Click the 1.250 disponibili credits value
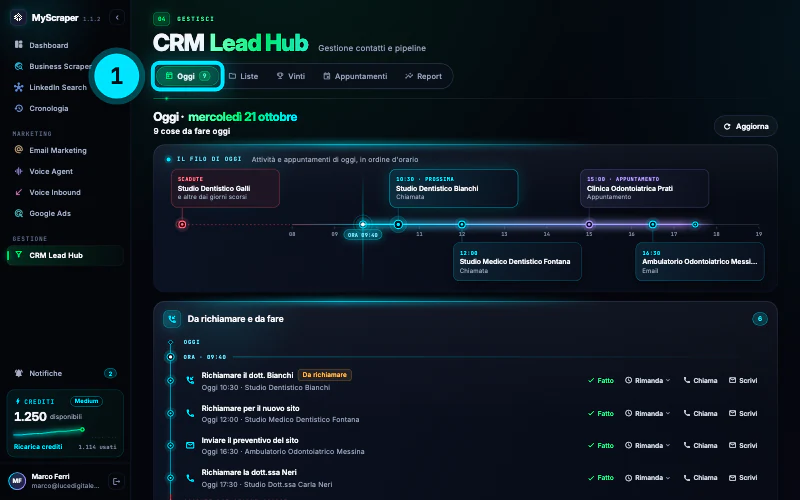 48,416
